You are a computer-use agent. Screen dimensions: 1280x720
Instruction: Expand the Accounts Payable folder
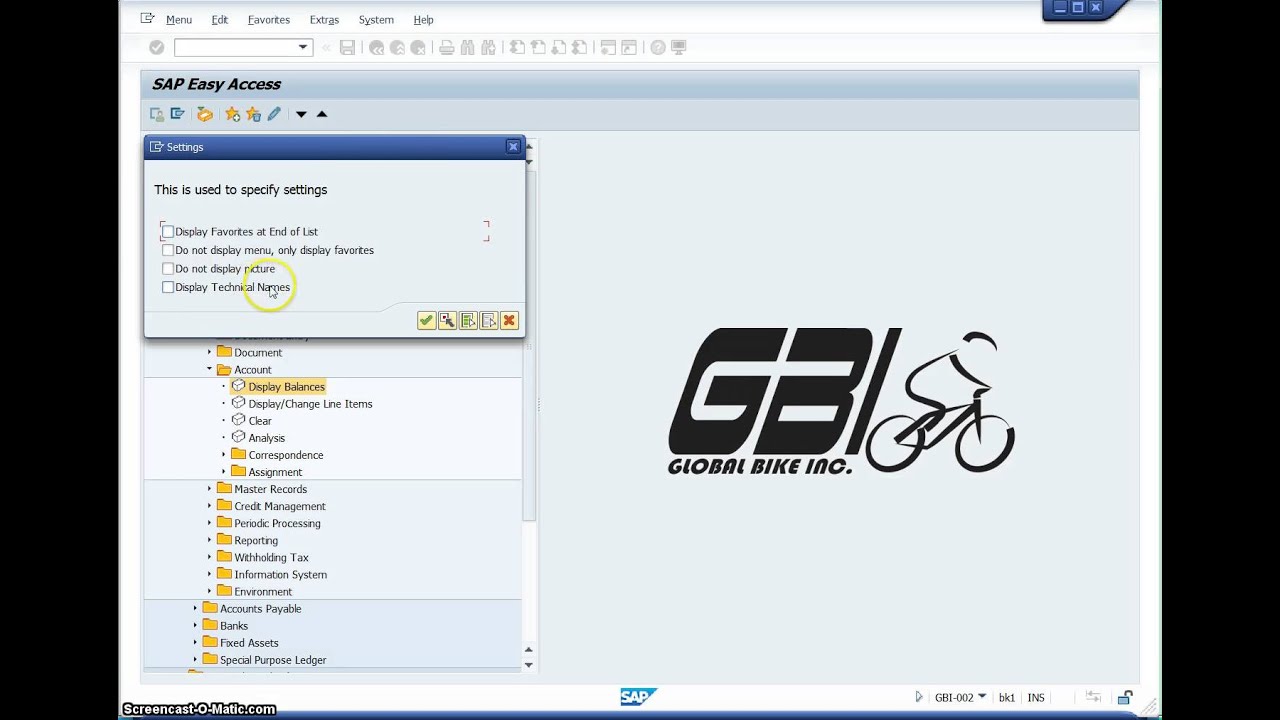point(196,608)
